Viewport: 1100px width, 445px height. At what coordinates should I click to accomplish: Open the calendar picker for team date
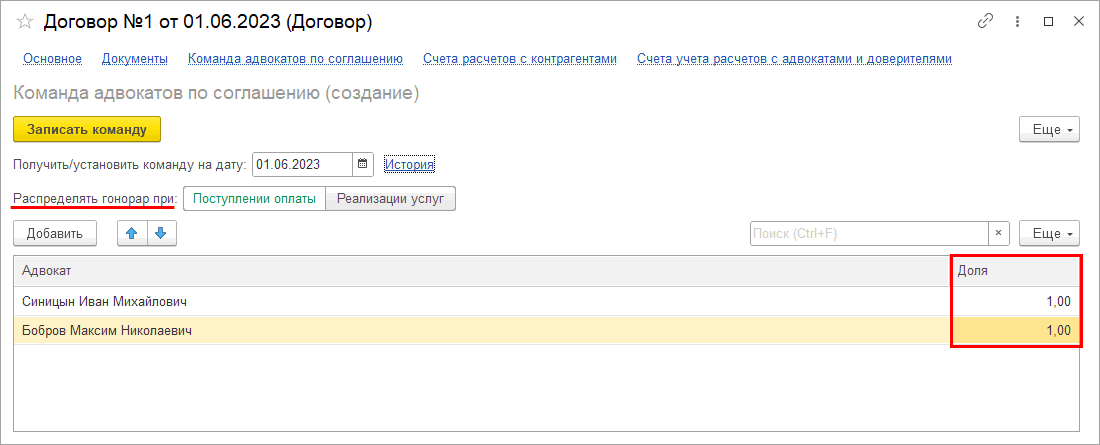tap(364, 164)
